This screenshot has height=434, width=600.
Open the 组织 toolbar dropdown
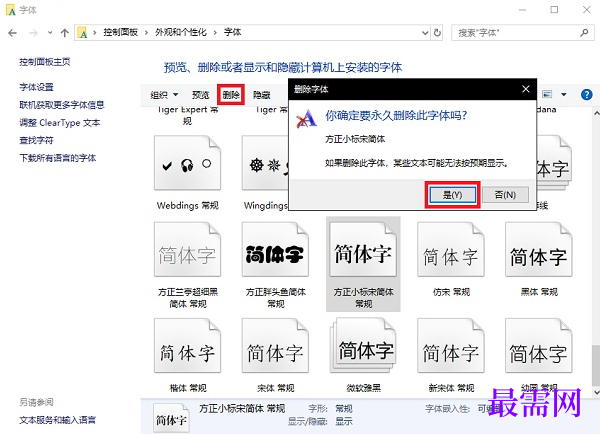tap(164, 95)
